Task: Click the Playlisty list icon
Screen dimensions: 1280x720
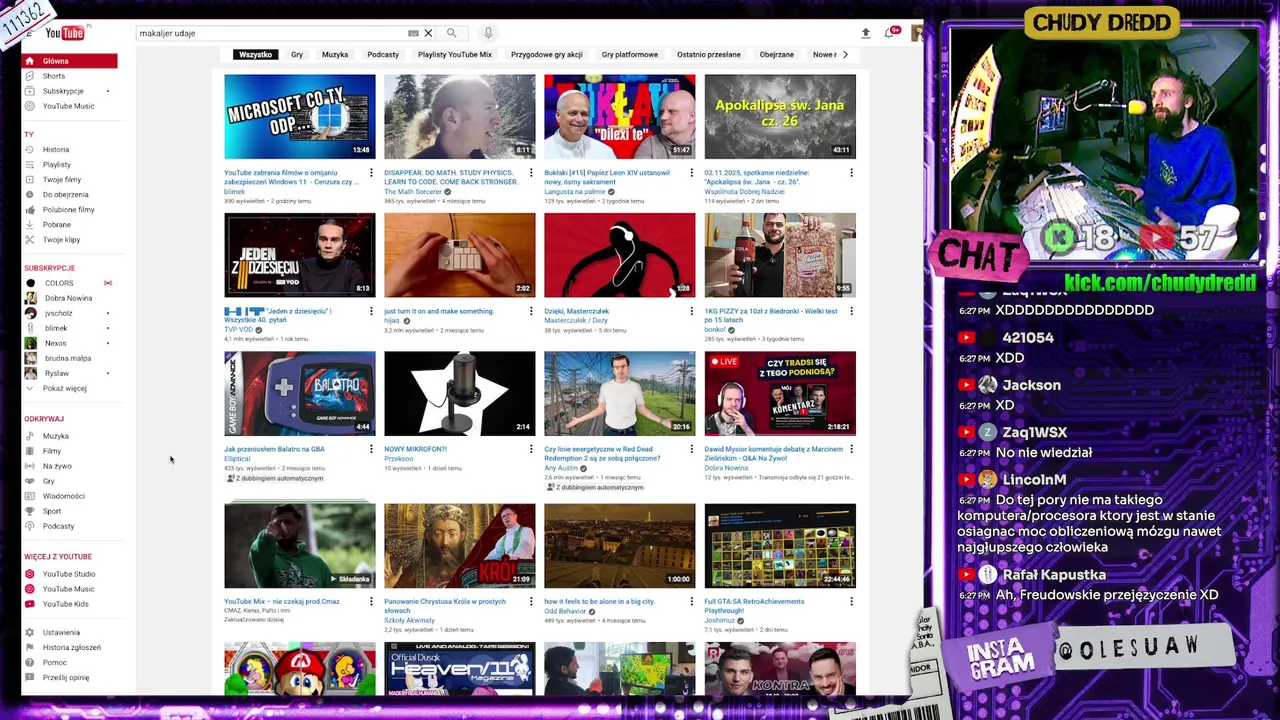Action: click(x=30, y=164)
